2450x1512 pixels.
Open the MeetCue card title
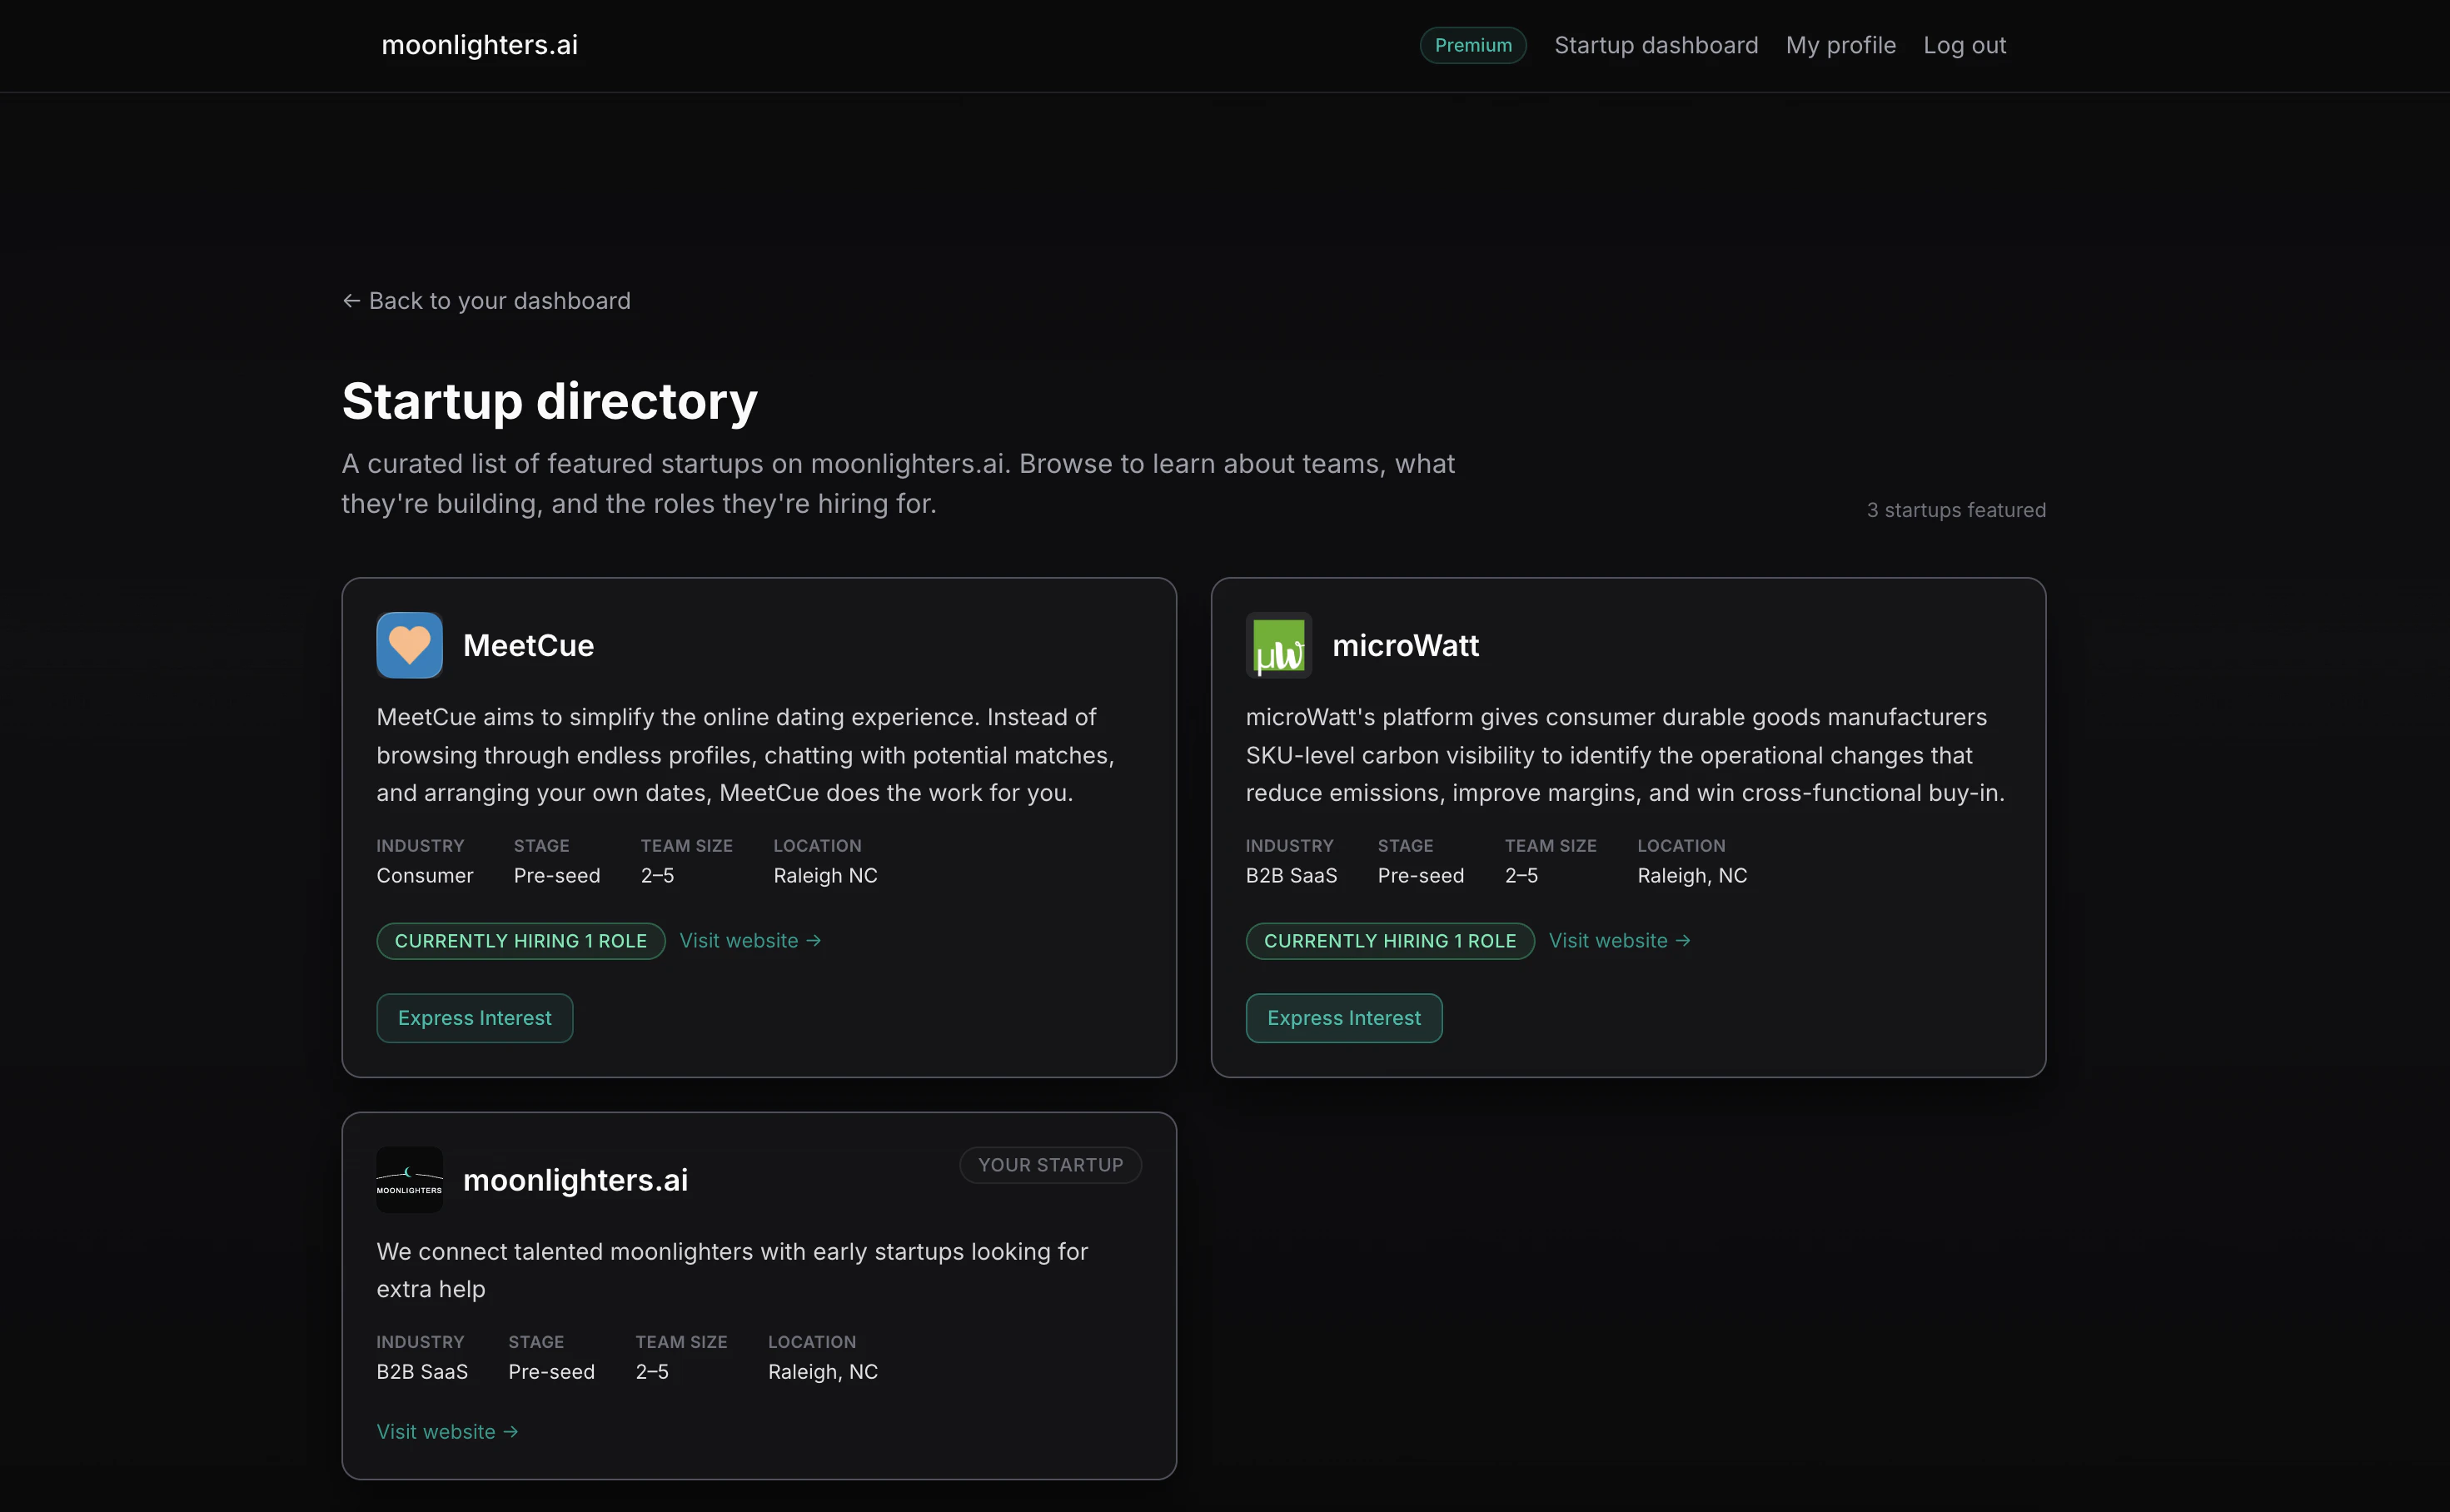528,646
